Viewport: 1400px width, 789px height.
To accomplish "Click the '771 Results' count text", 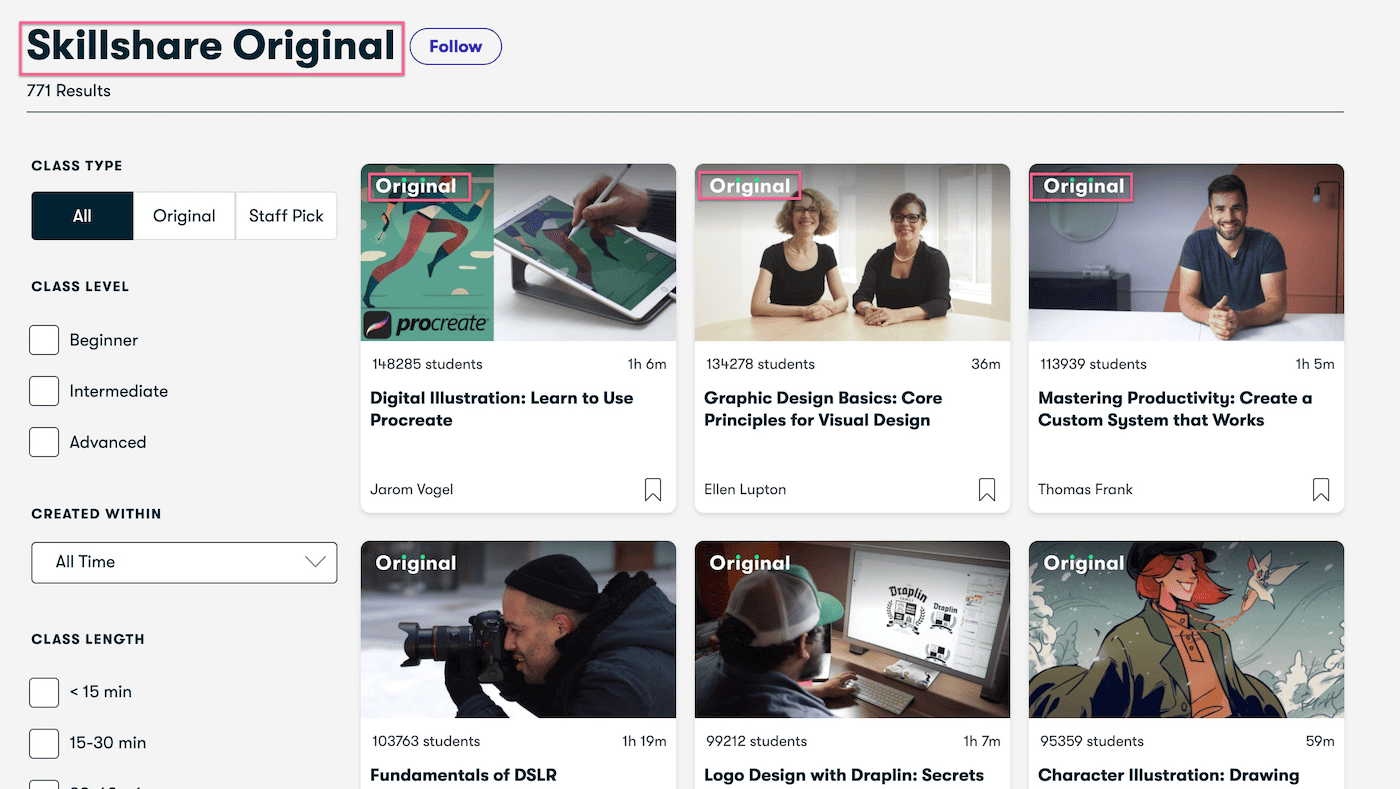I will tap(69, 91).
